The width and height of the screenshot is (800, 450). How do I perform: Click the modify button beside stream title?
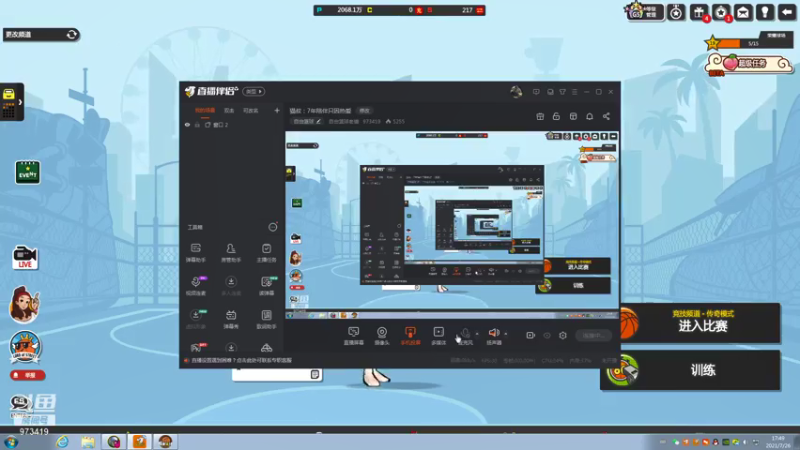[364, 111]
